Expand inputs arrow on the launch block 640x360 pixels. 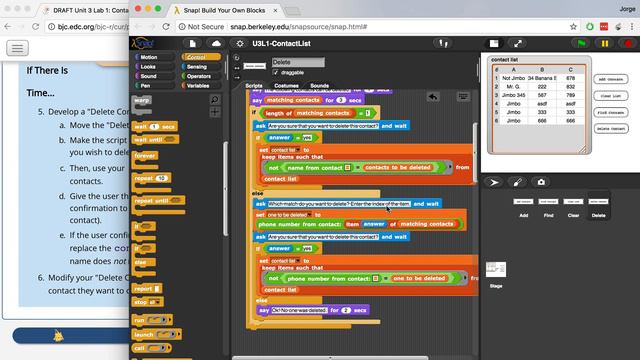(x=179, y=334)
